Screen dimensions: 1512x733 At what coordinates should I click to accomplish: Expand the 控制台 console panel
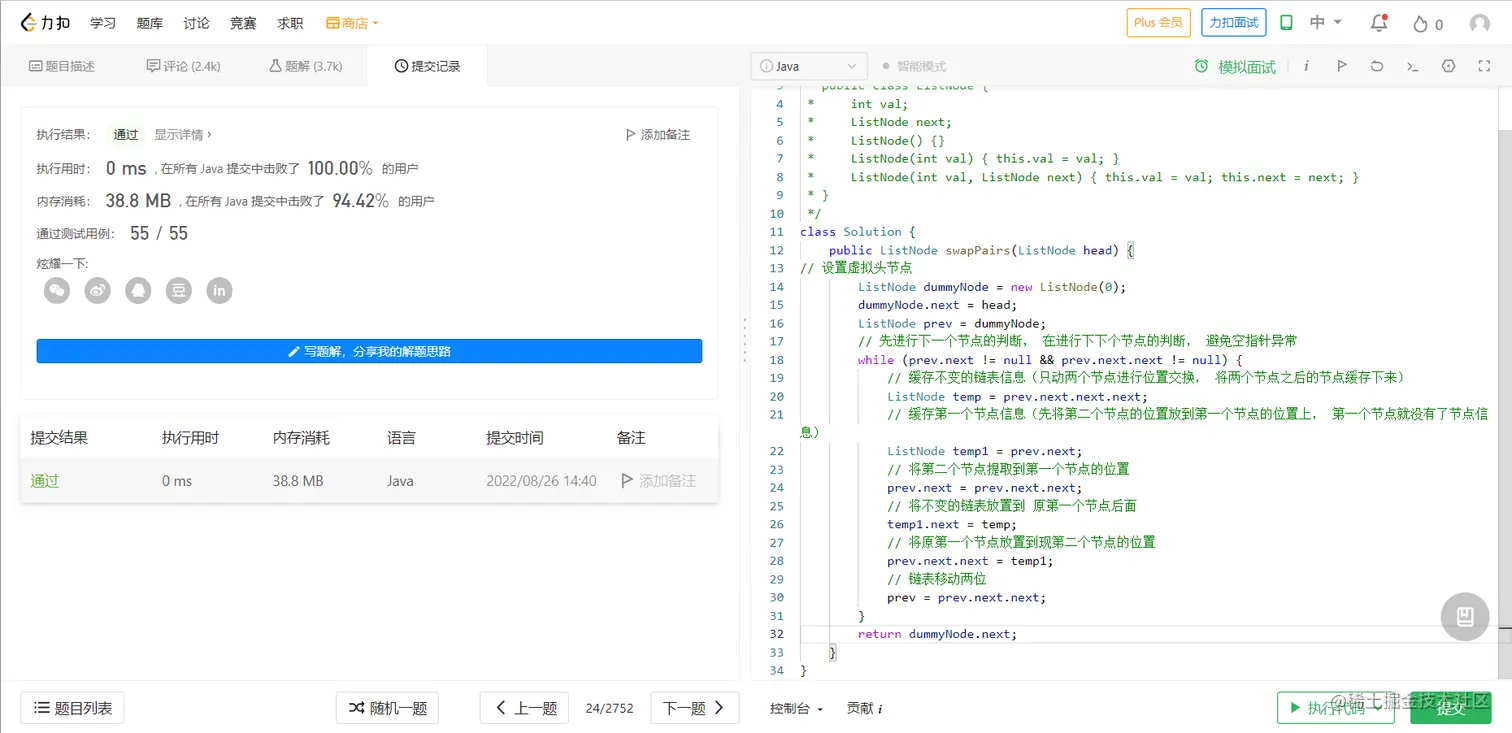(796, 709)
